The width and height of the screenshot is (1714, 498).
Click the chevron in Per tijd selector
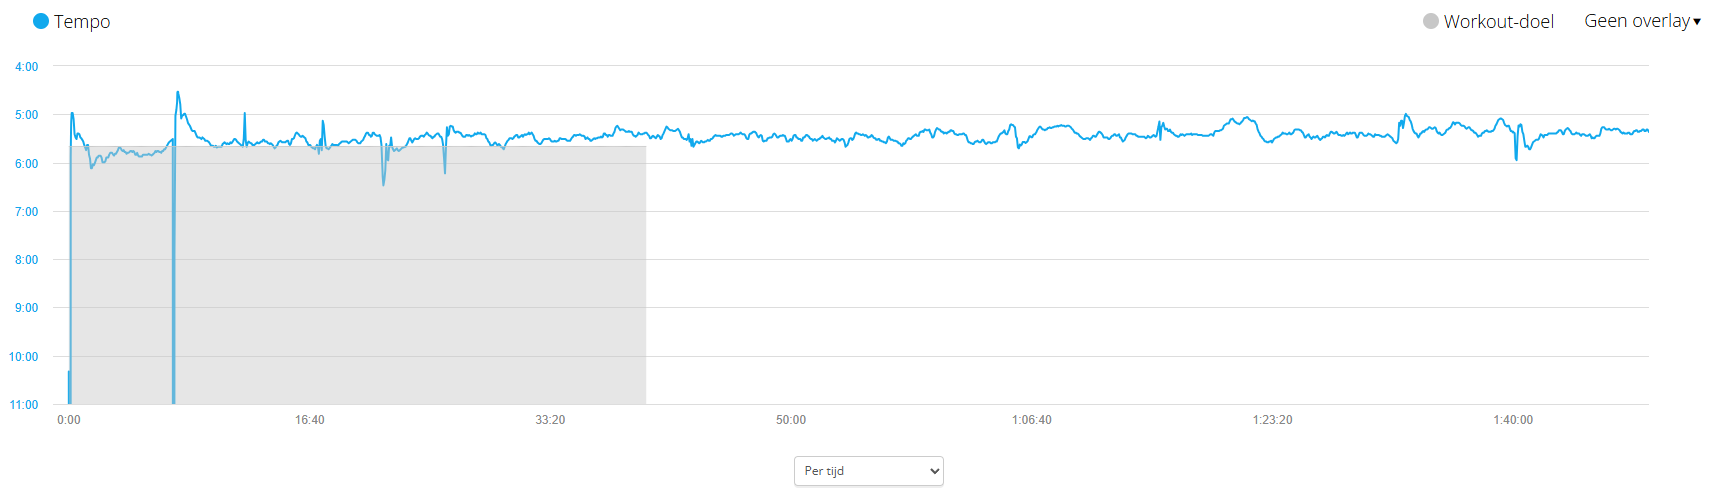935,471
